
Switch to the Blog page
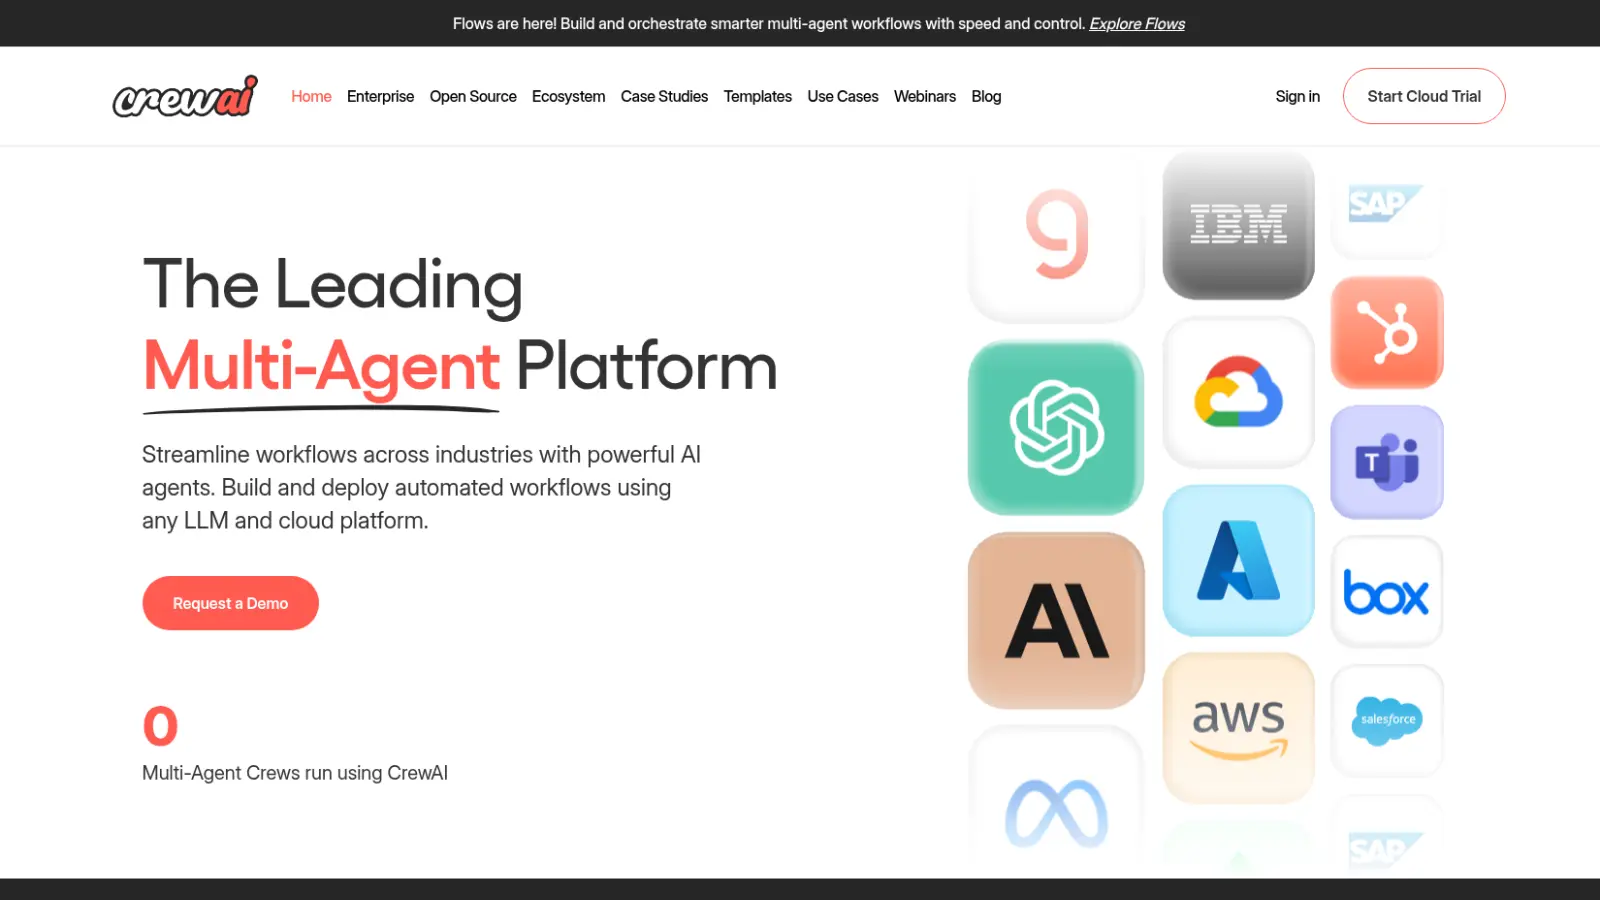pyautogui.click(x=986, y=96)
